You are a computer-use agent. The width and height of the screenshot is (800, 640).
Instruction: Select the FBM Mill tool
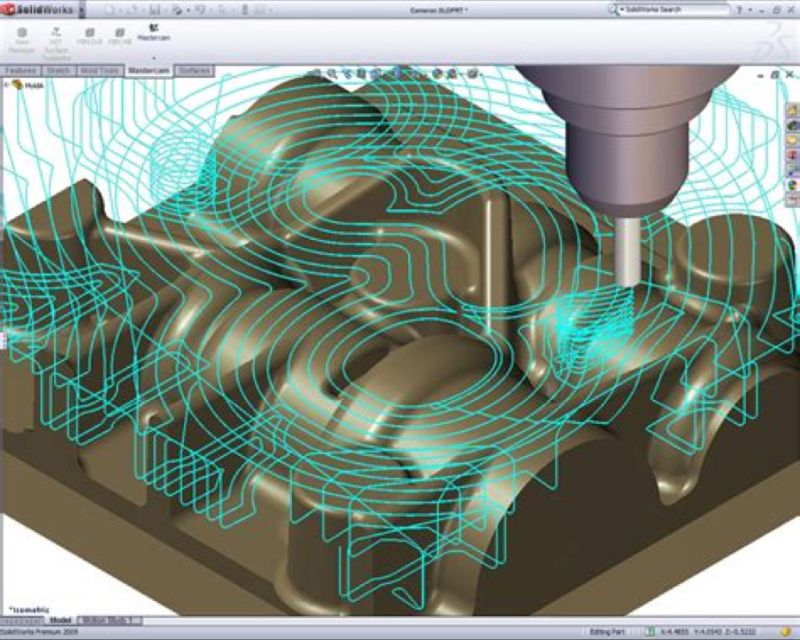click(x=120, y=36)
